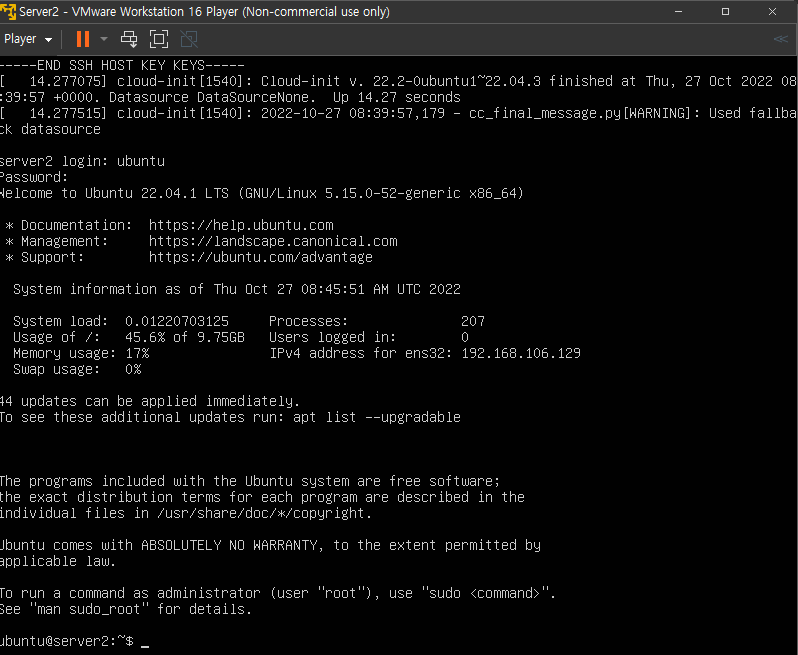Click the https://landscape.canonical.com text
798x655 pixels.
point(273,241)
